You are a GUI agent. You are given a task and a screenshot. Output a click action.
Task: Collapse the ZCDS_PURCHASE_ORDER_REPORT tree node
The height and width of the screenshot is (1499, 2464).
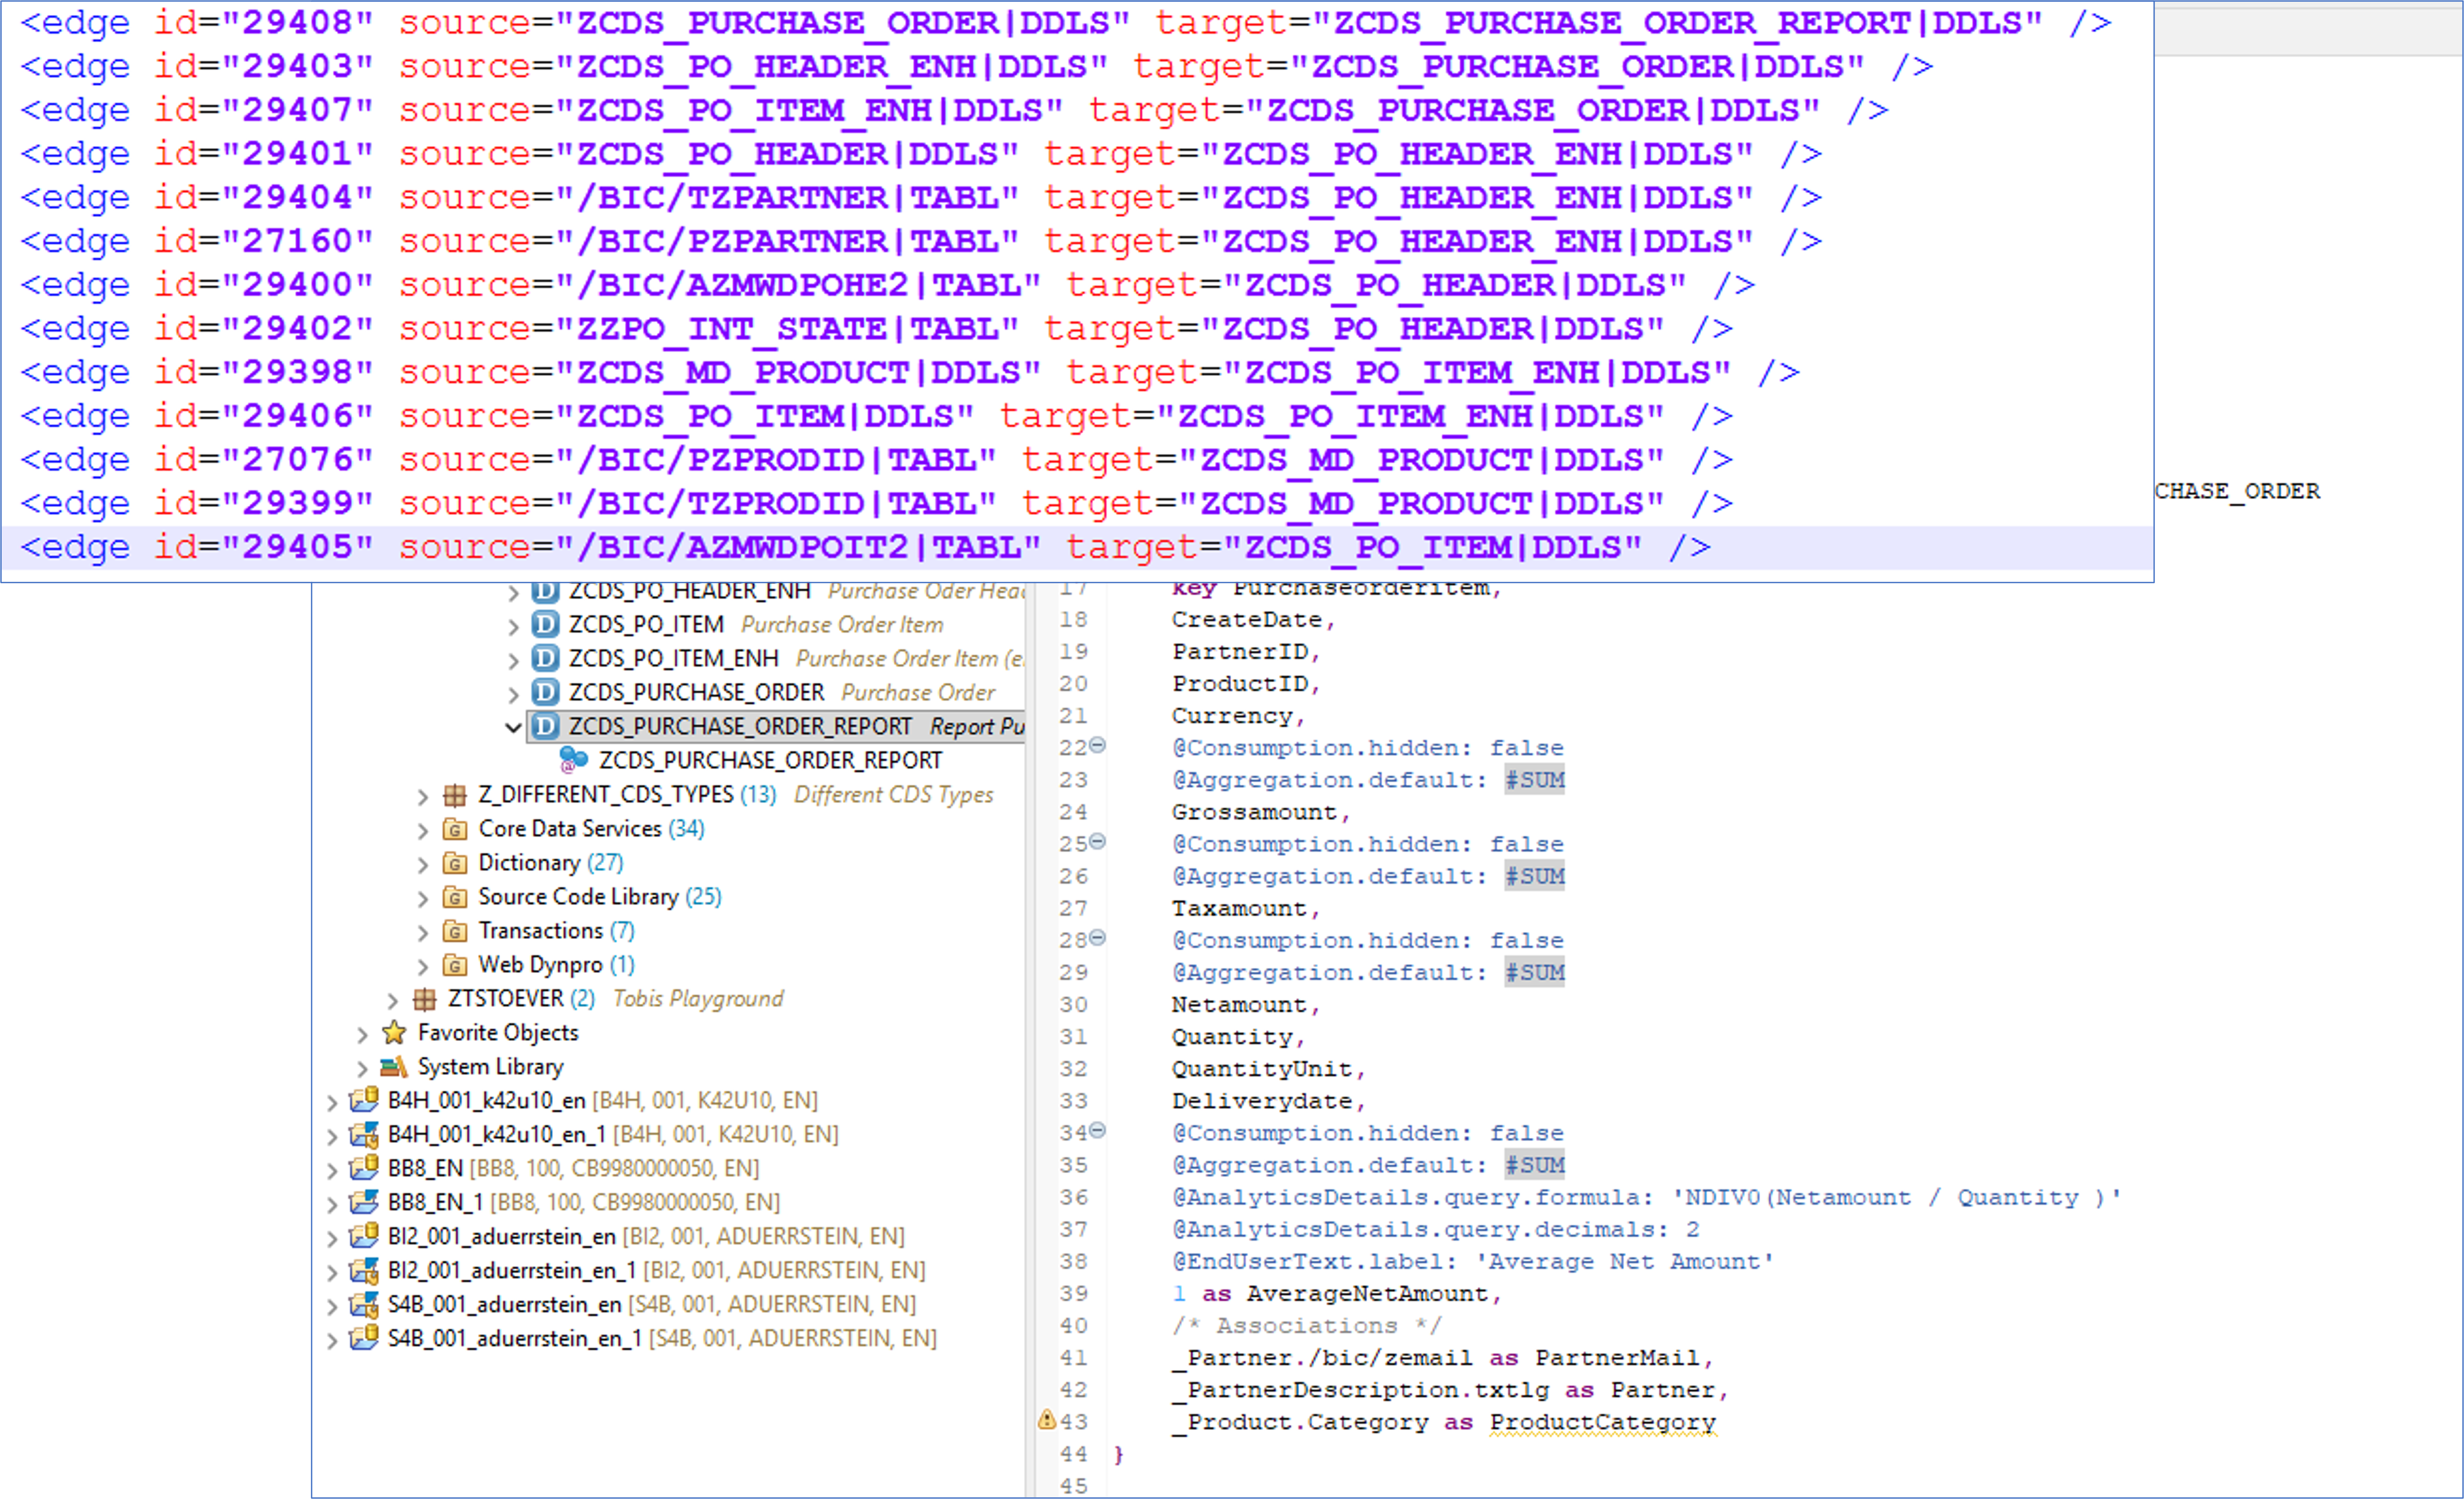512,726
